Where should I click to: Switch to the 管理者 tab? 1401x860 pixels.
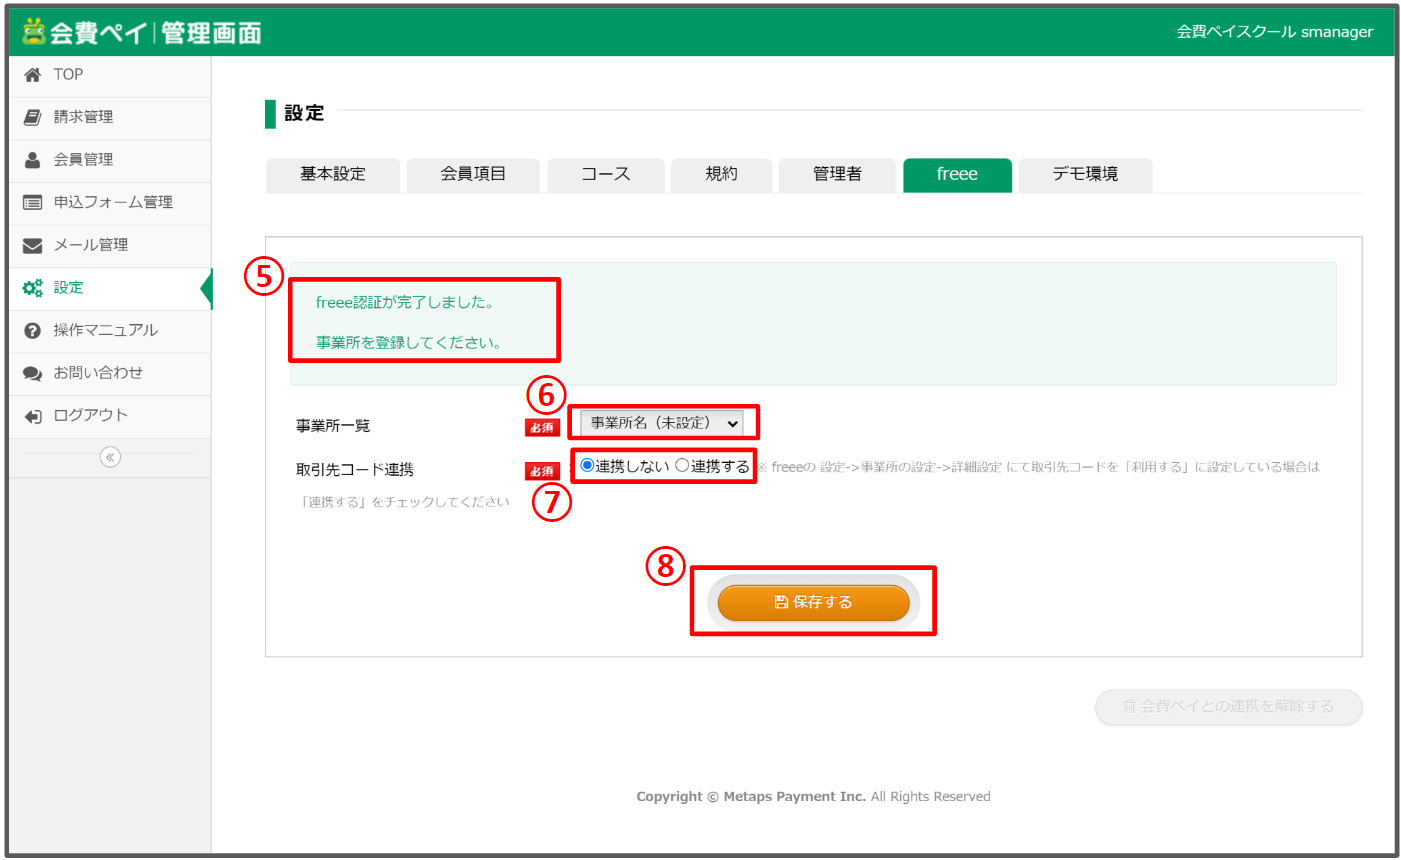837,174
